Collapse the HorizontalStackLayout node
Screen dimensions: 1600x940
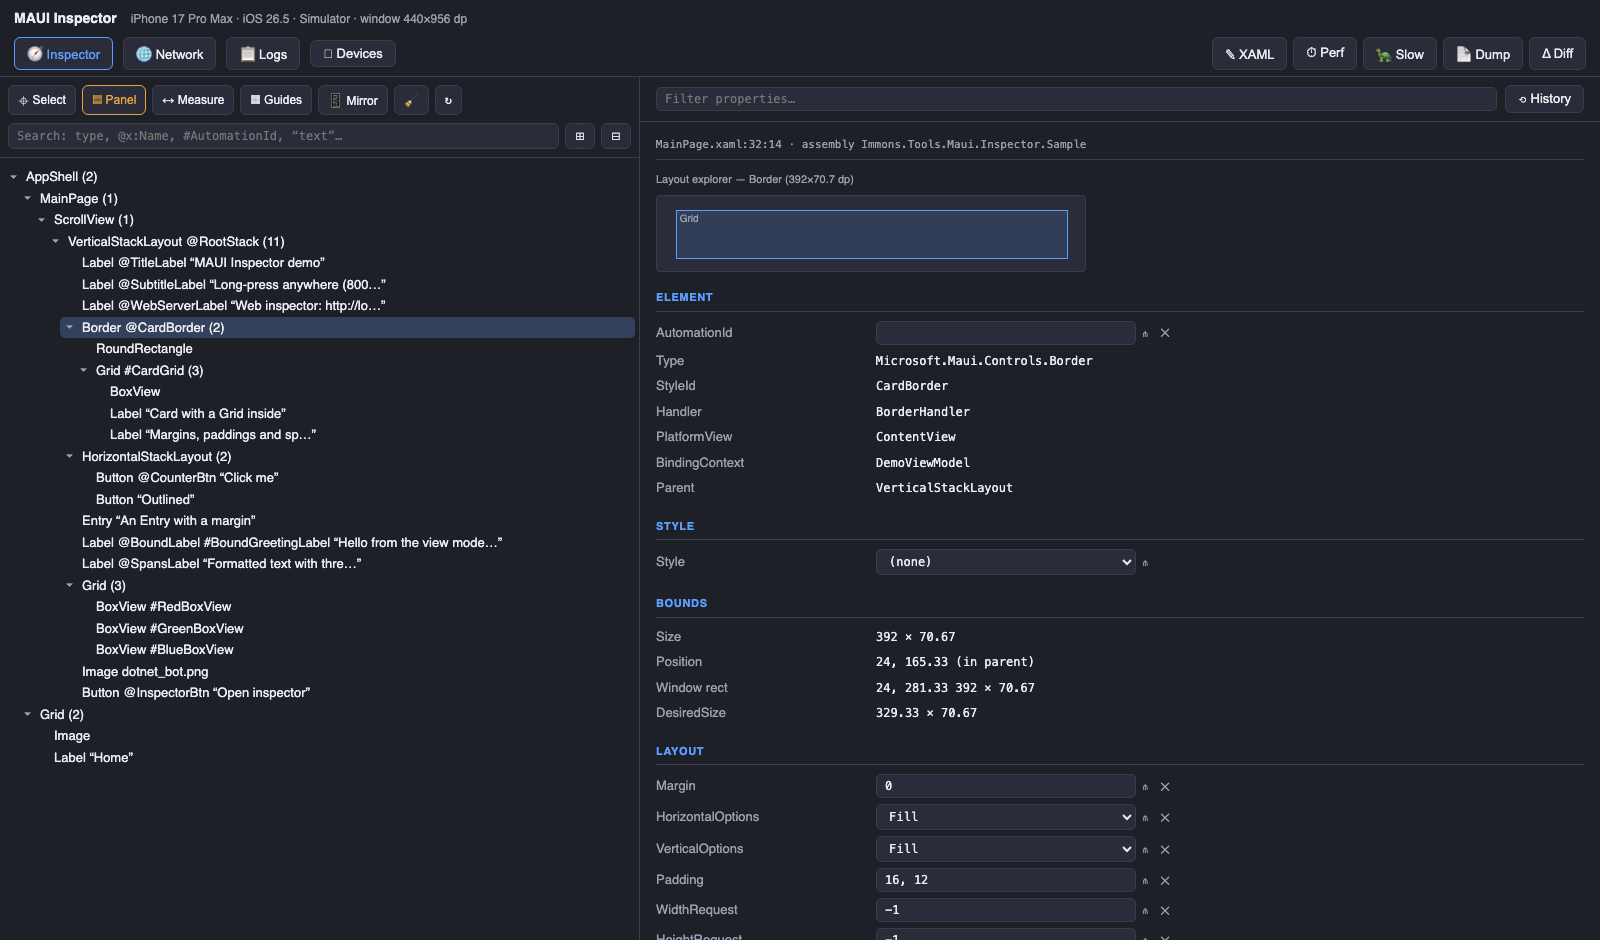pos(70,457)
